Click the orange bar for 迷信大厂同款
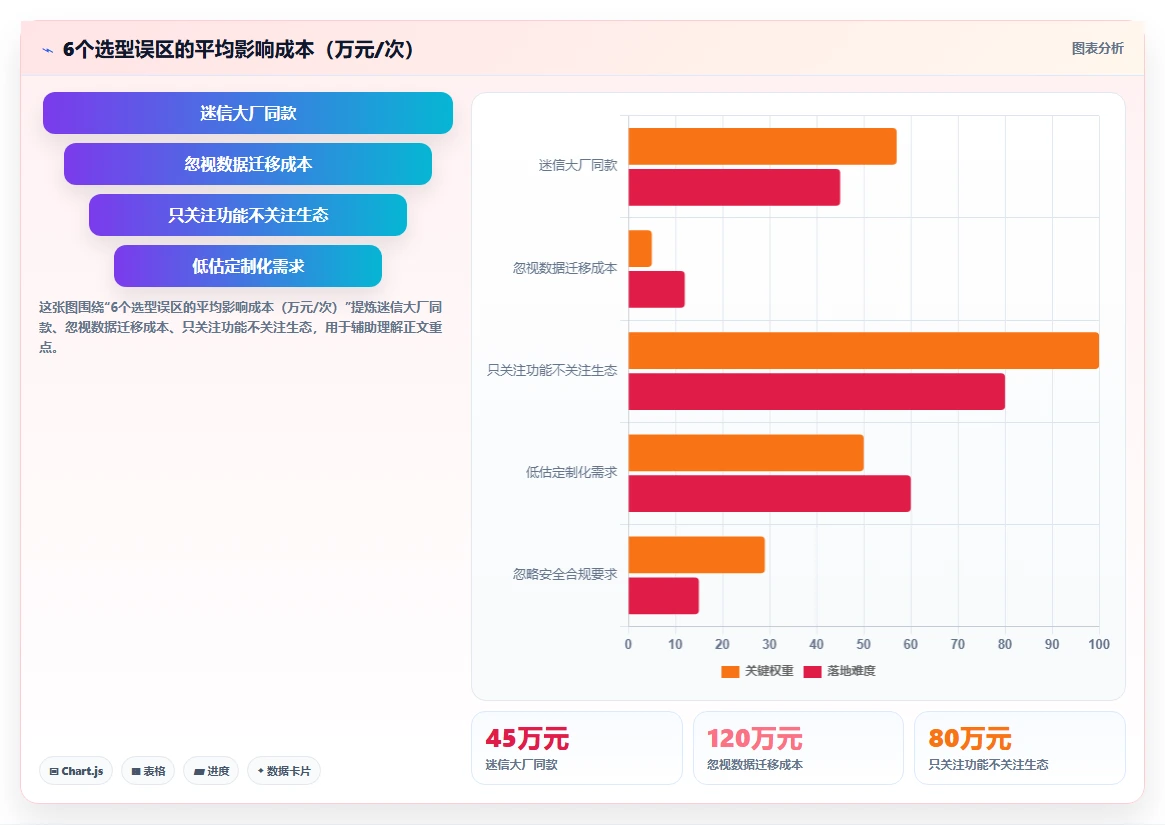The height and width of the screenshot is (825, 1165). [762, 146]
